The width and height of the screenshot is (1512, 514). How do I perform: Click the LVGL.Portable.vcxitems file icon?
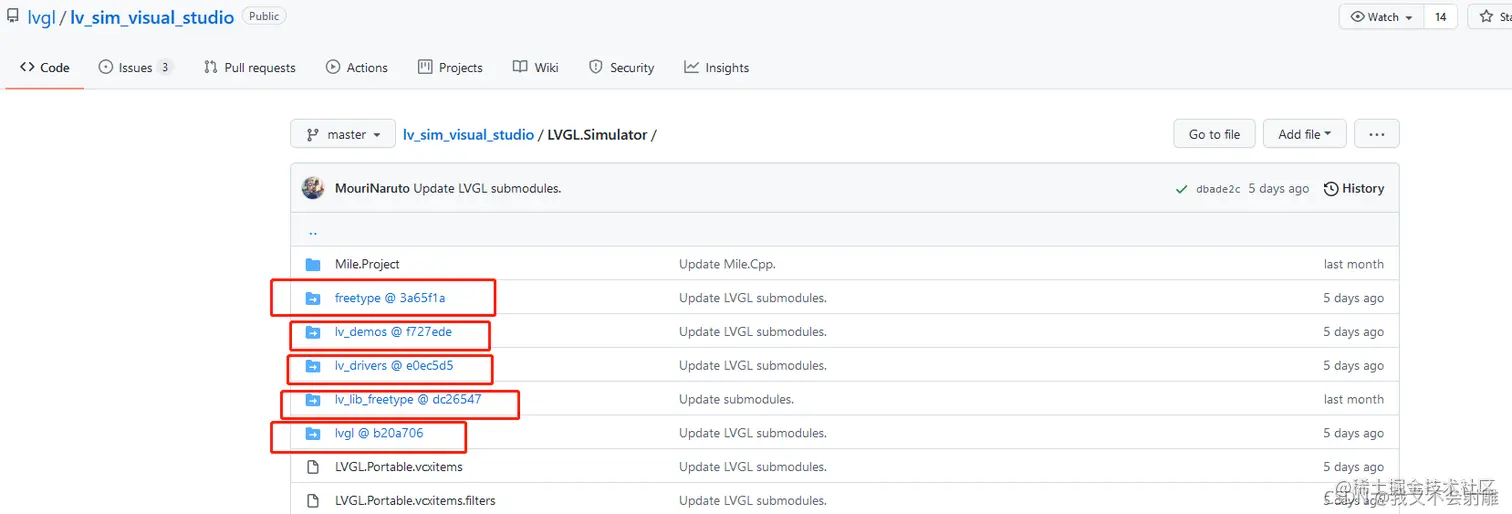[313, 467]
